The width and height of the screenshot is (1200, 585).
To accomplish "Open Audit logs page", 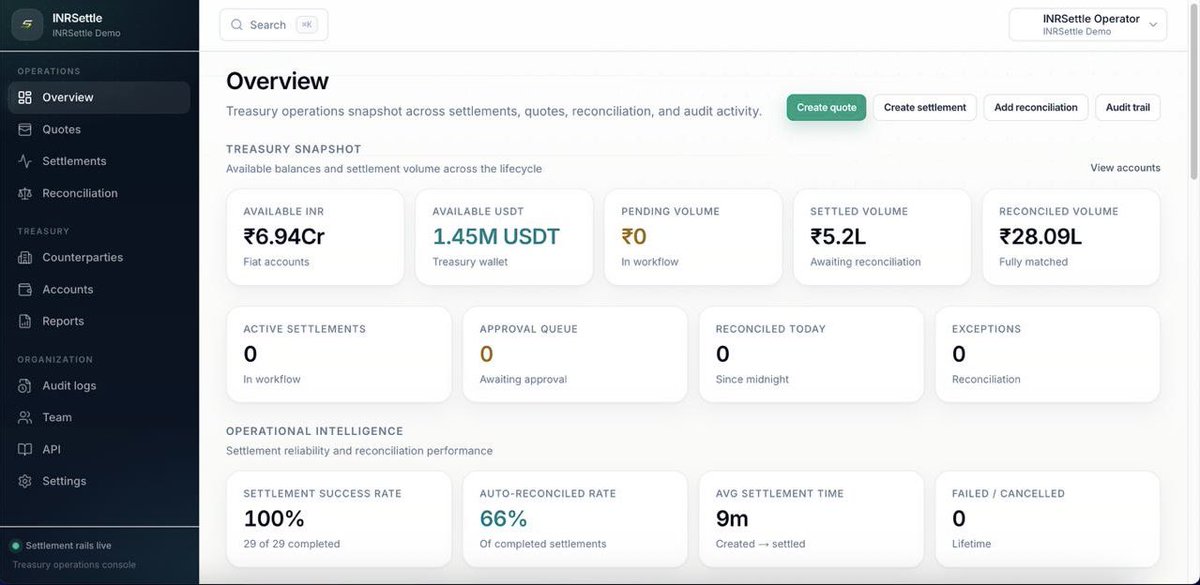I will tap(99, 385).
